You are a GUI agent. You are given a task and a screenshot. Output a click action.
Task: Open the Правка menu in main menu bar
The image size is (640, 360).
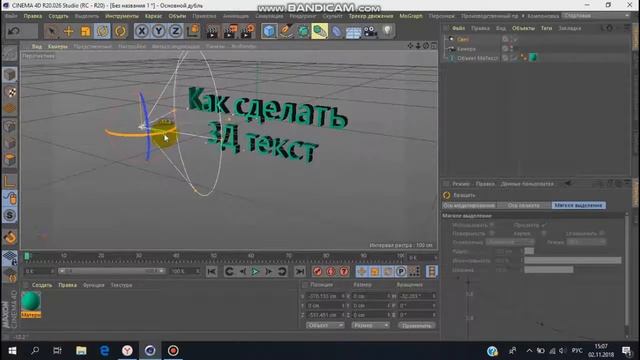click(x=33, y=16)
